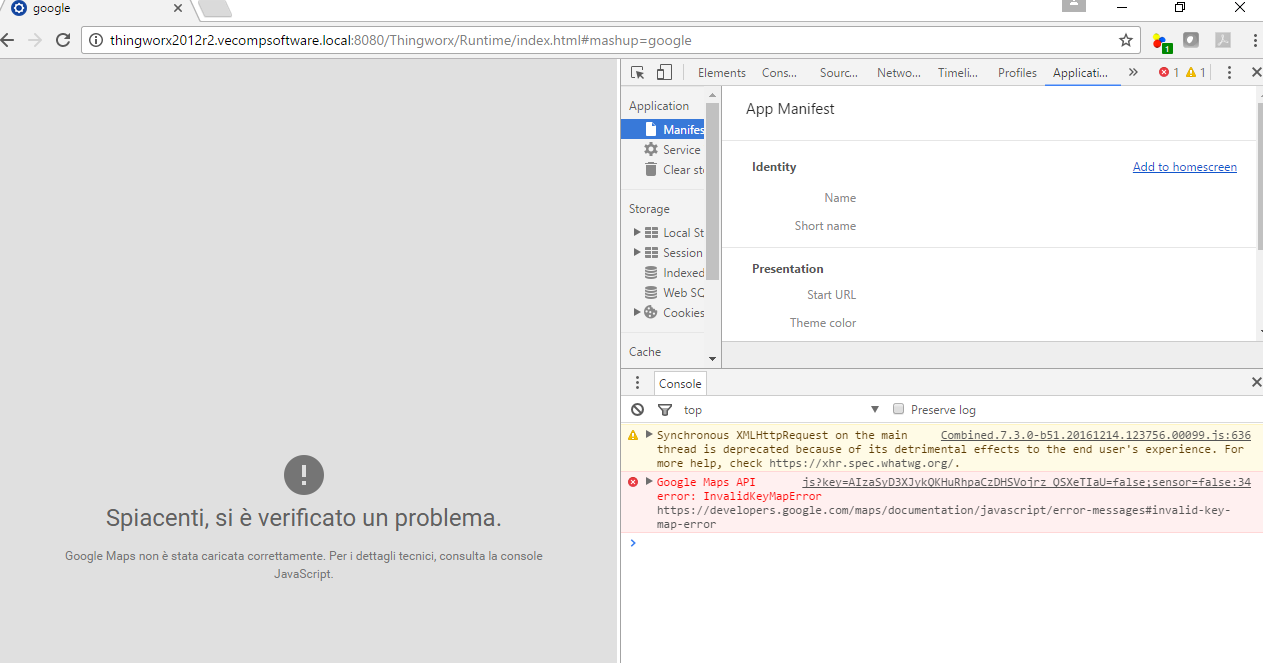Viewport: 1263px width, 663px height.
Task: Toggle the device toolbar icon
Action: [664, 72]
